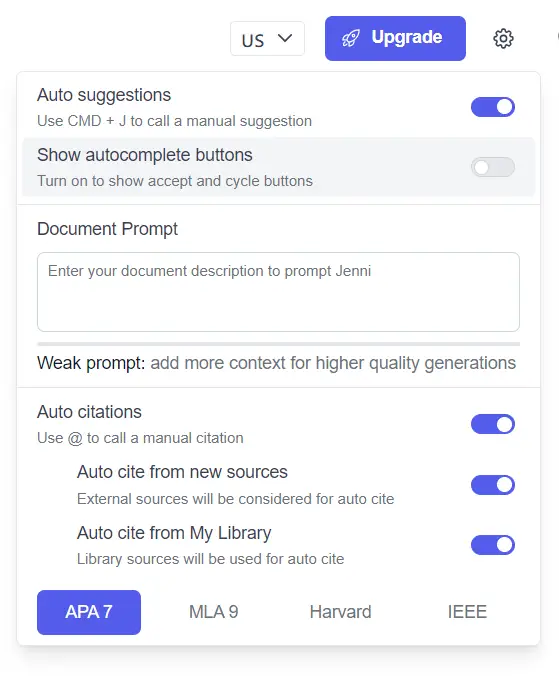
Task: Open the US language dropdown
Action: [x=267, y=39]
